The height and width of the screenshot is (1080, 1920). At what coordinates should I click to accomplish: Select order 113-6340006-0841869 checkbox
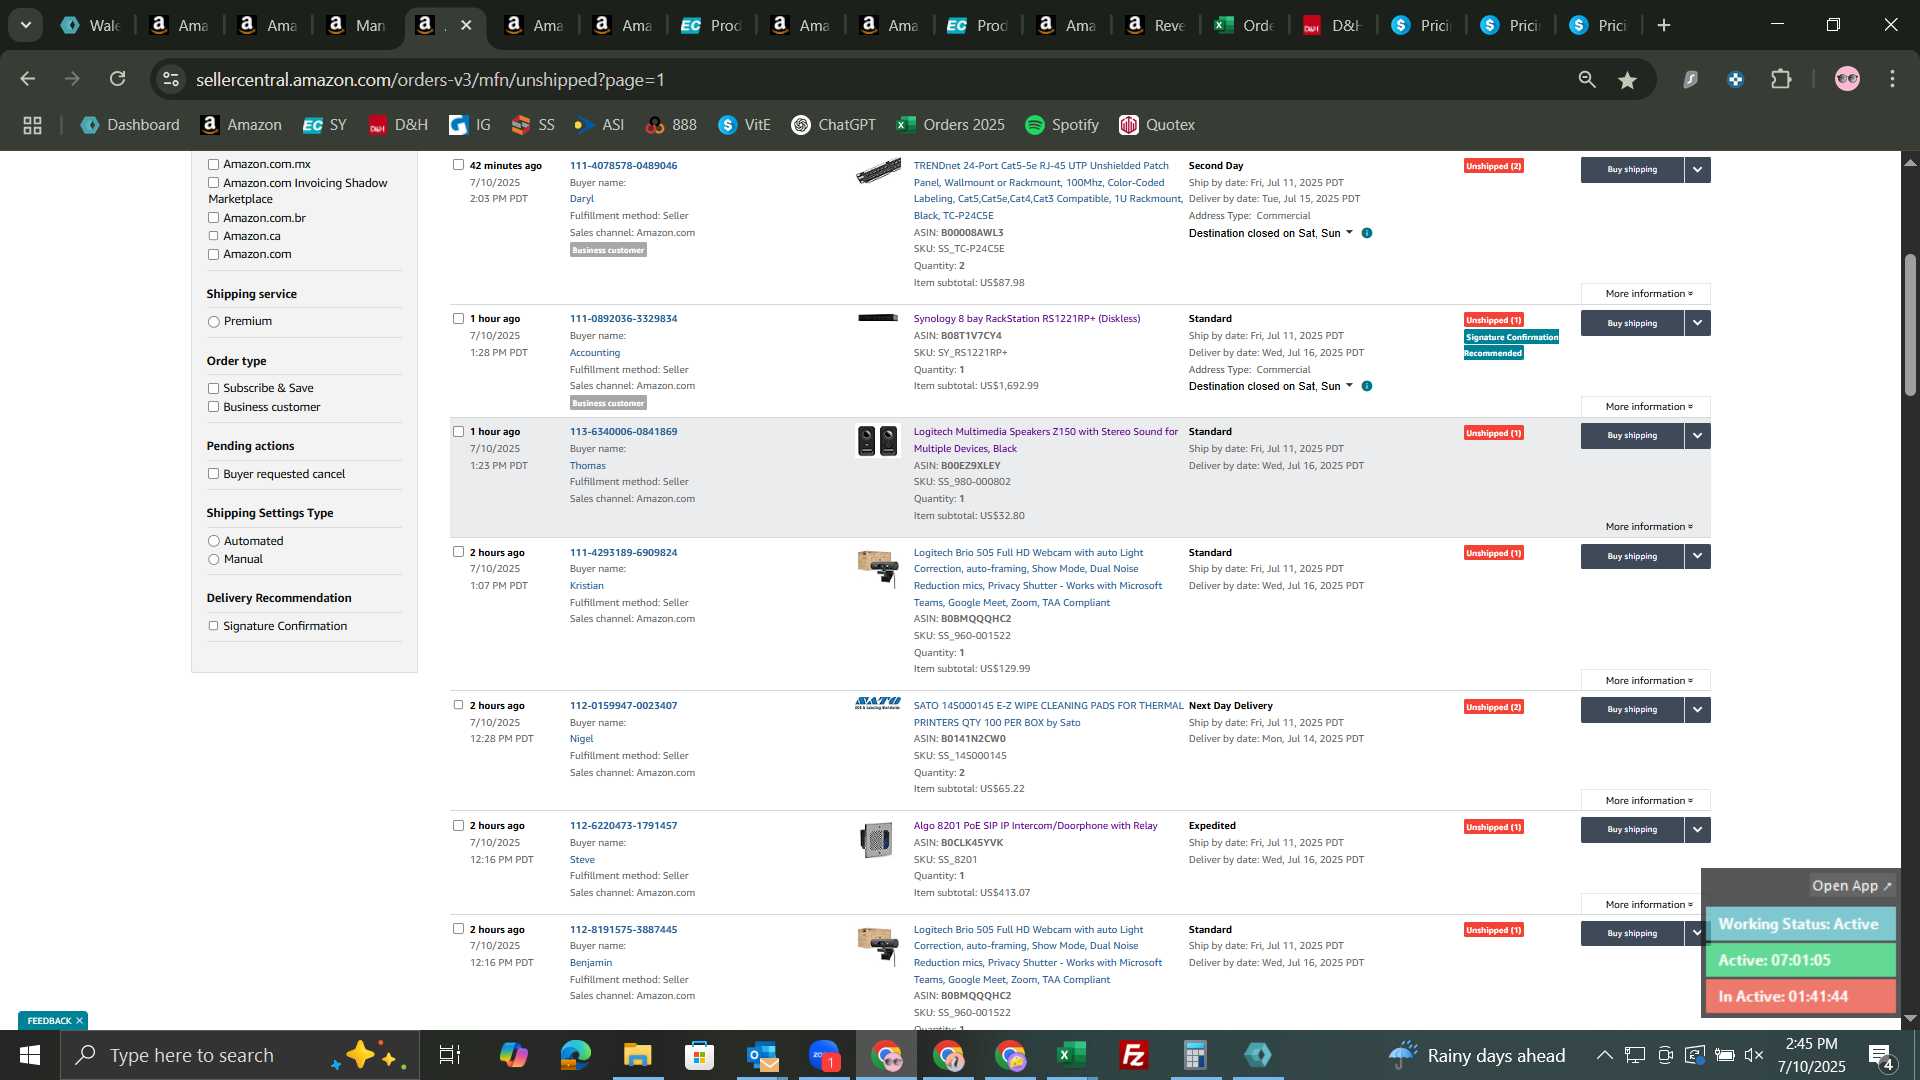458,432
